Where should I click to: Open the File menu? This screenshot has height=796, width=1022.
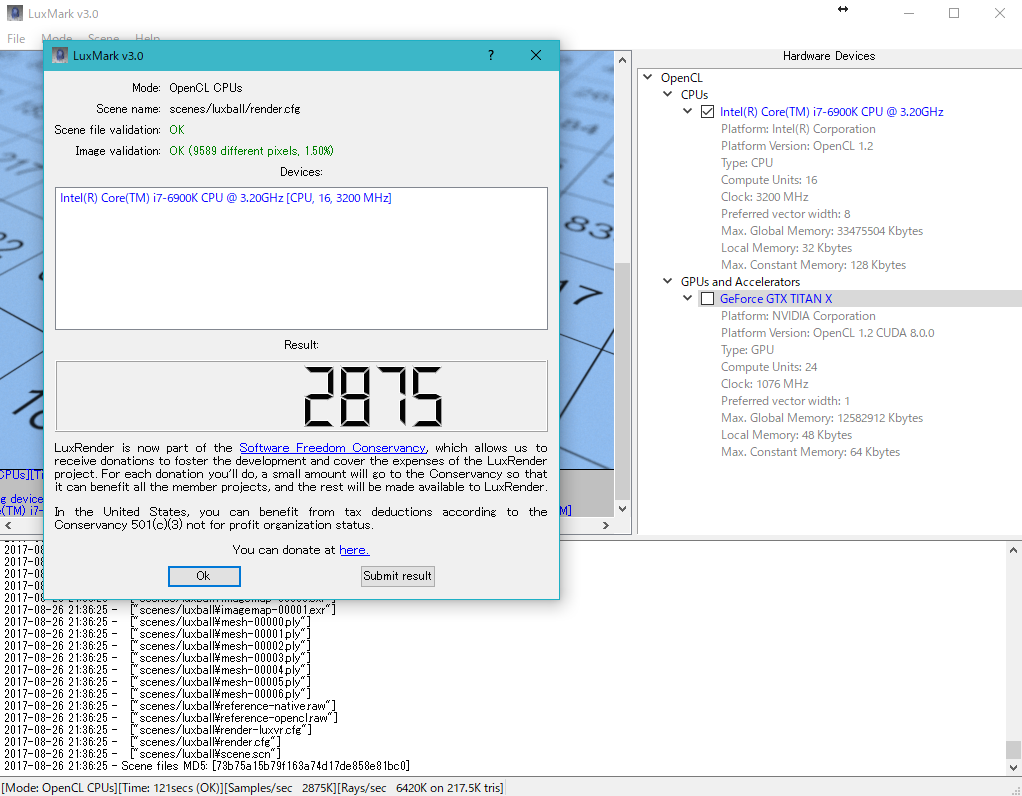tap(16, 39)
